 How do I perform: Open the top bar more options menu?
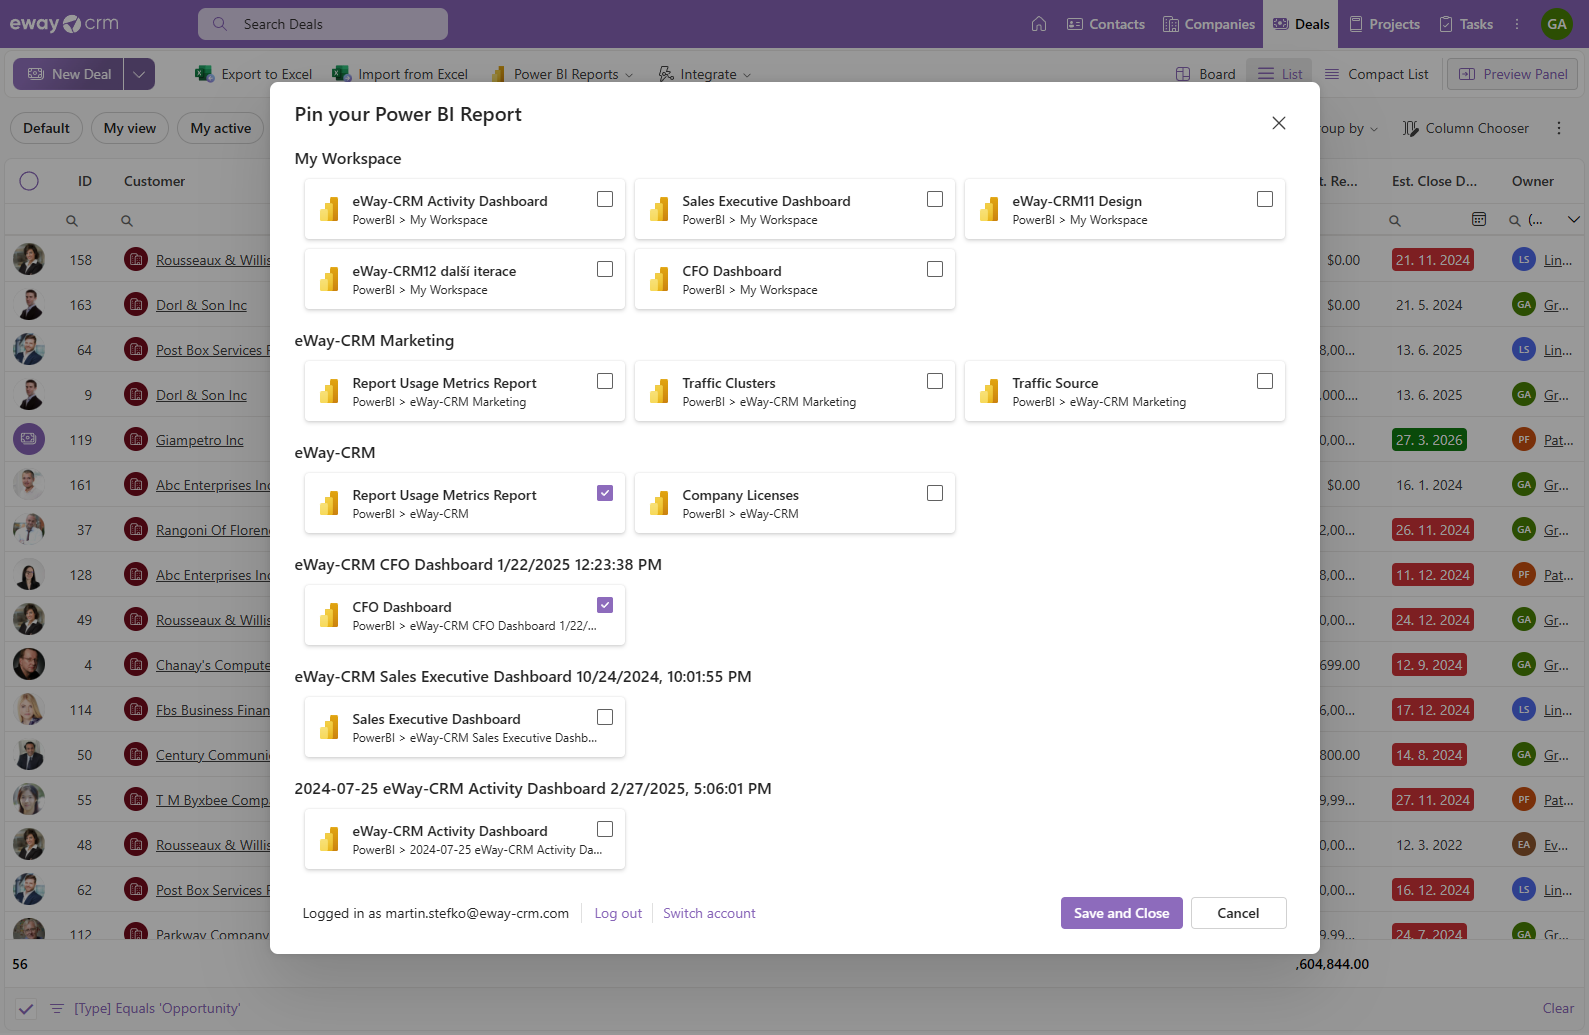pyautogui.click(x=1517, y=24)
